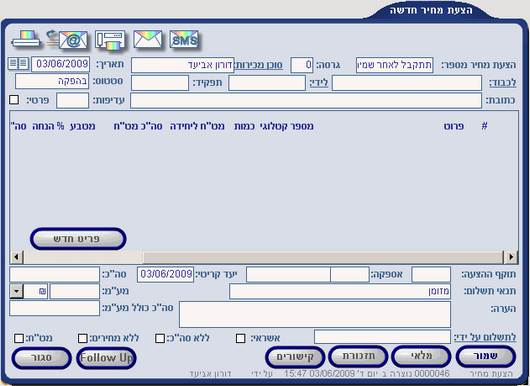The height and width of the screenshot is (386, 530).
Task: Click the מע"מ VAT amount field
Action: pyautogui.click(x=75, y=291)
